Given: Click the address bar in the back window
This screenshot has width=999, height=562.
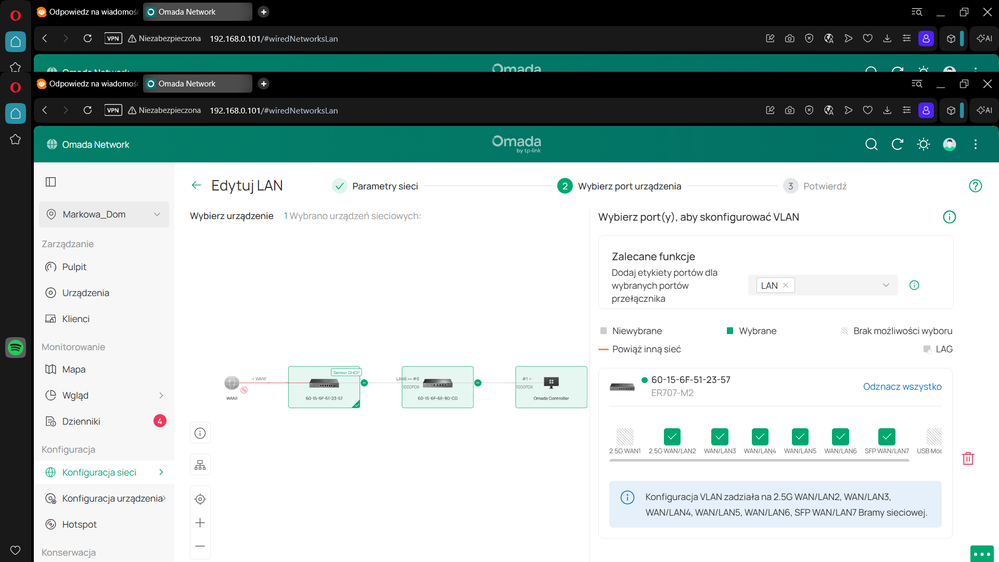Looking at the screenshot, I should click(x=274, y=39).
